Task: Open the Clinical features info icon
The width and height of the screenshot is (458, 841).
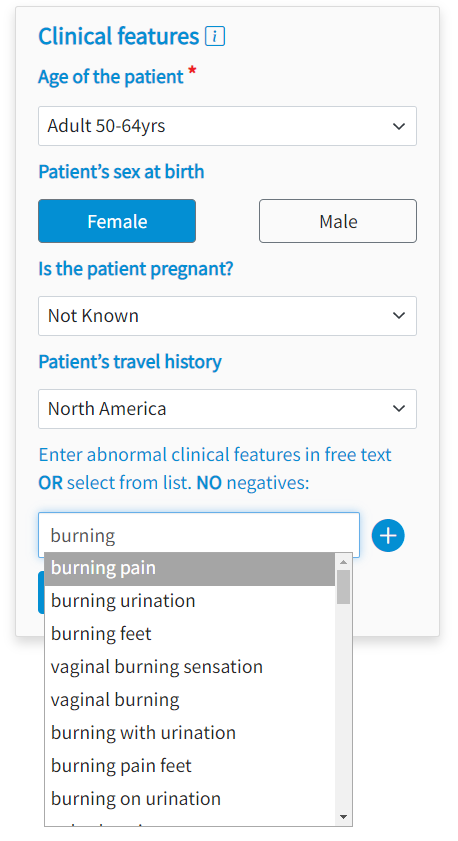Action: tap(215, 36)
